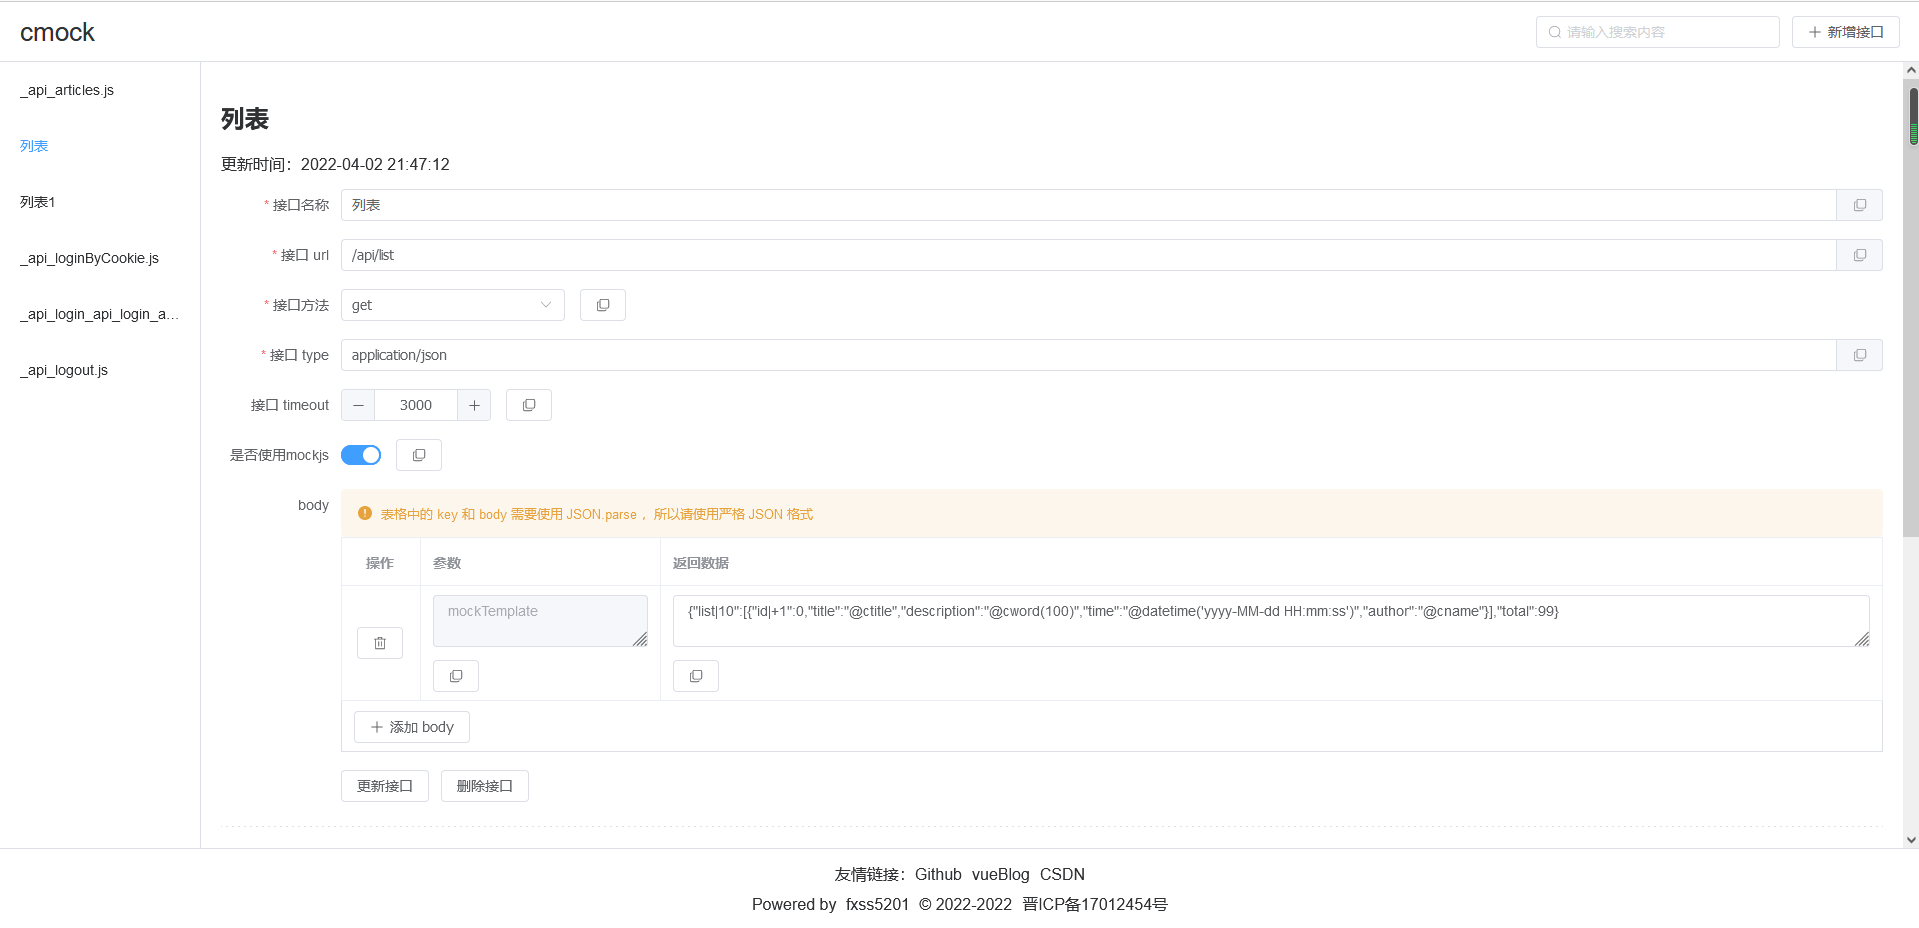Screen dimensions: 1919x928
Task: Delete the mockTemplate body row
Action: 380,643
